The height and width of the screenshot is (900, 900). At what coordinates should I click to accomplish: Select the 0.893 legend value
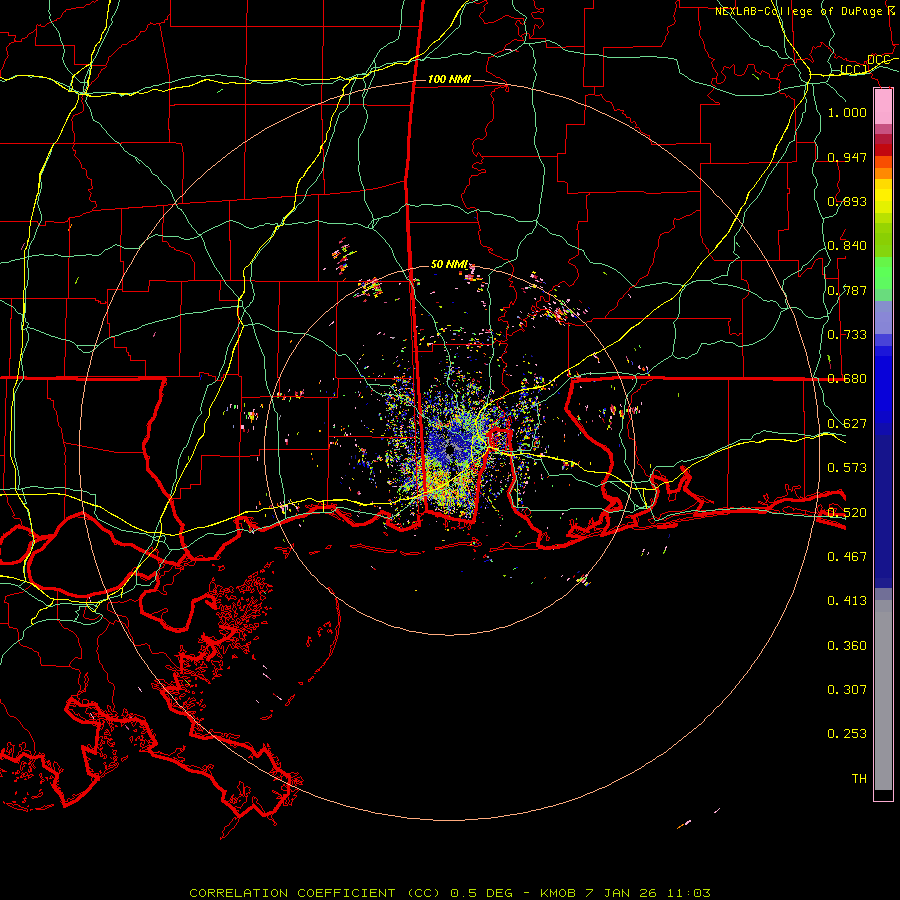[x=847, y=201]
